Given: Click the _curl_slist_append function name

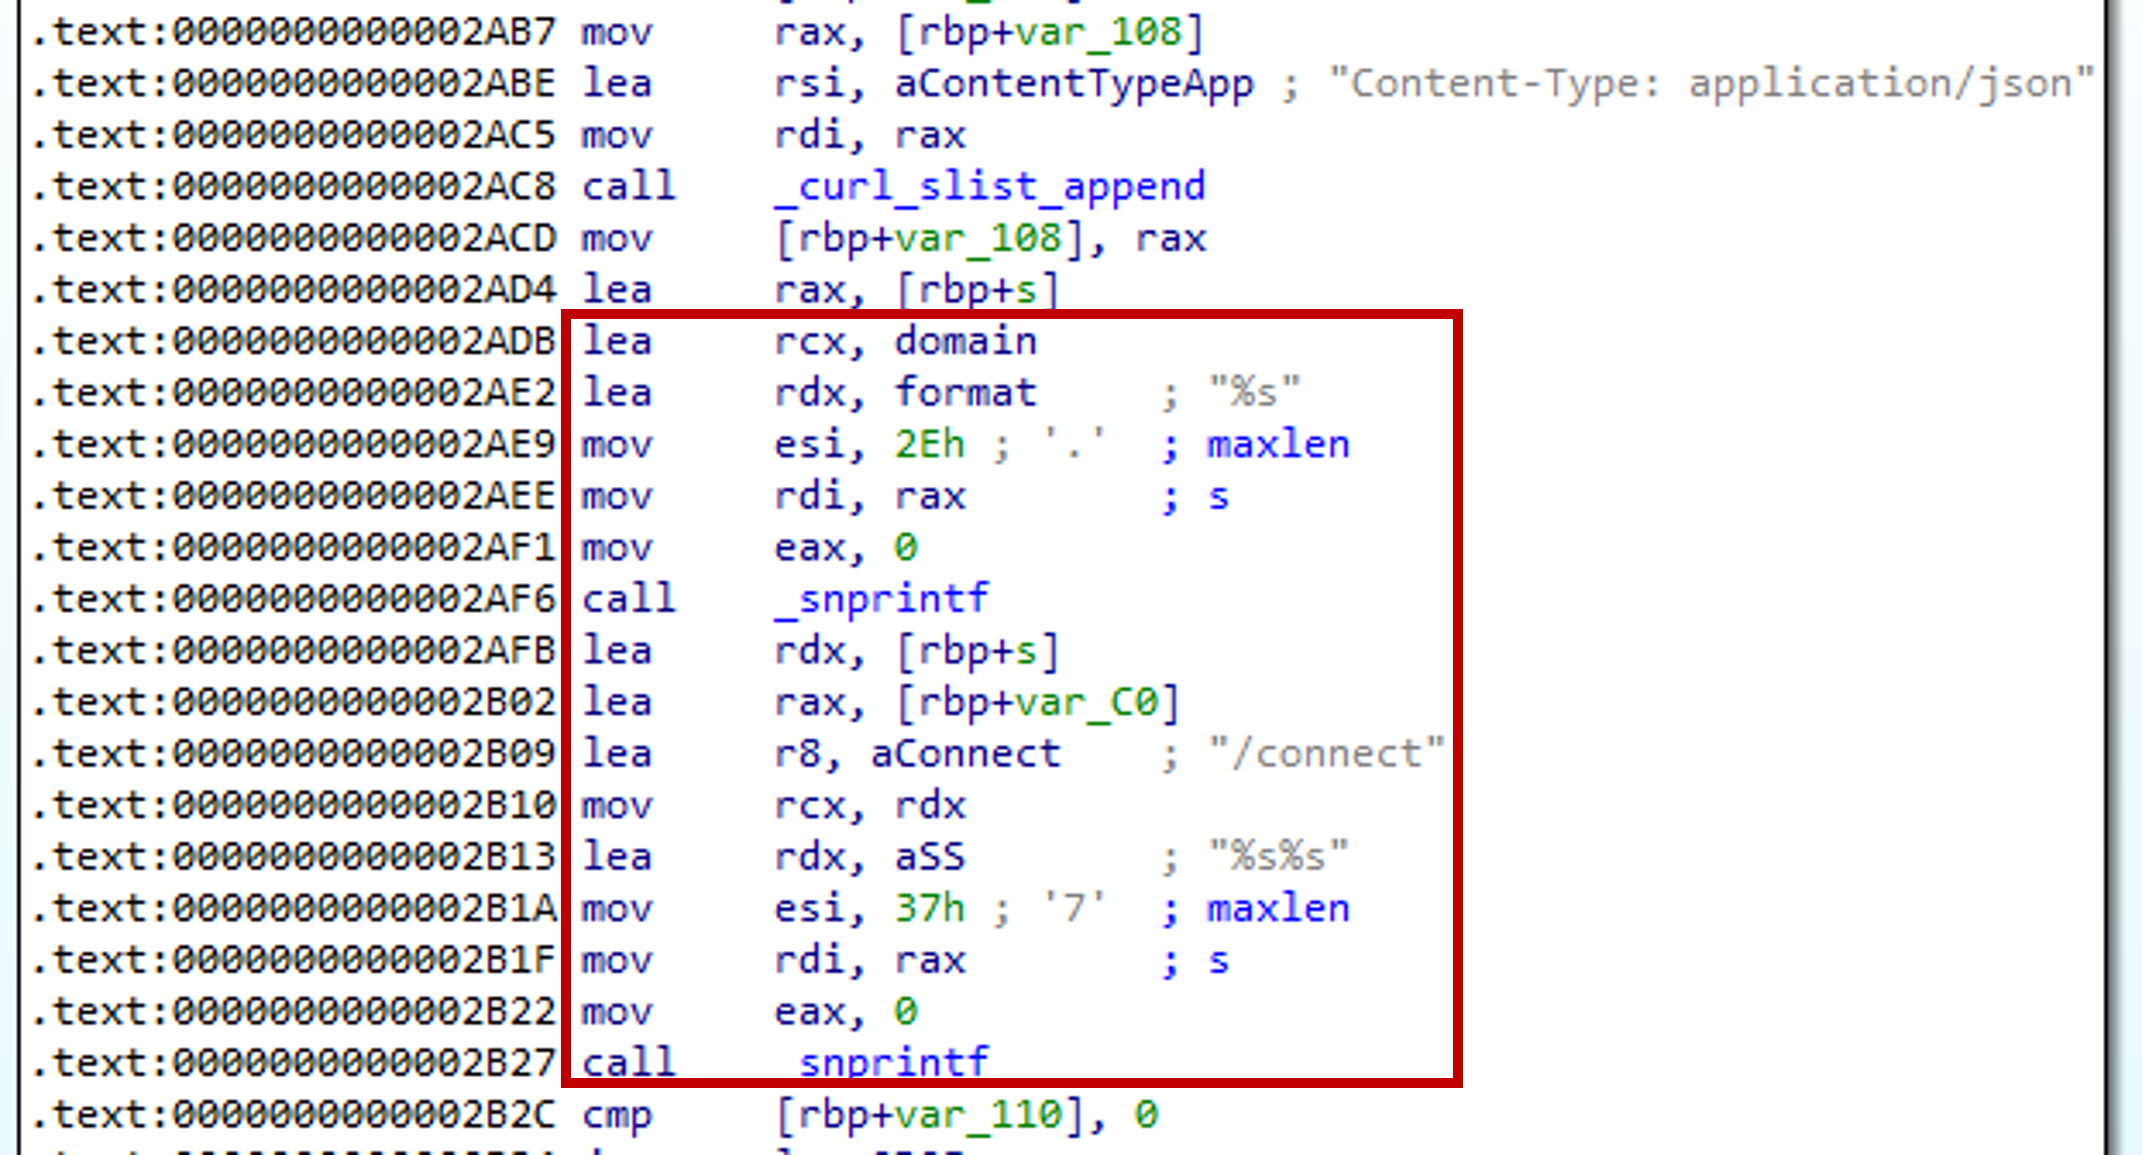Looking at the screenshot, I should click(990, 187).
